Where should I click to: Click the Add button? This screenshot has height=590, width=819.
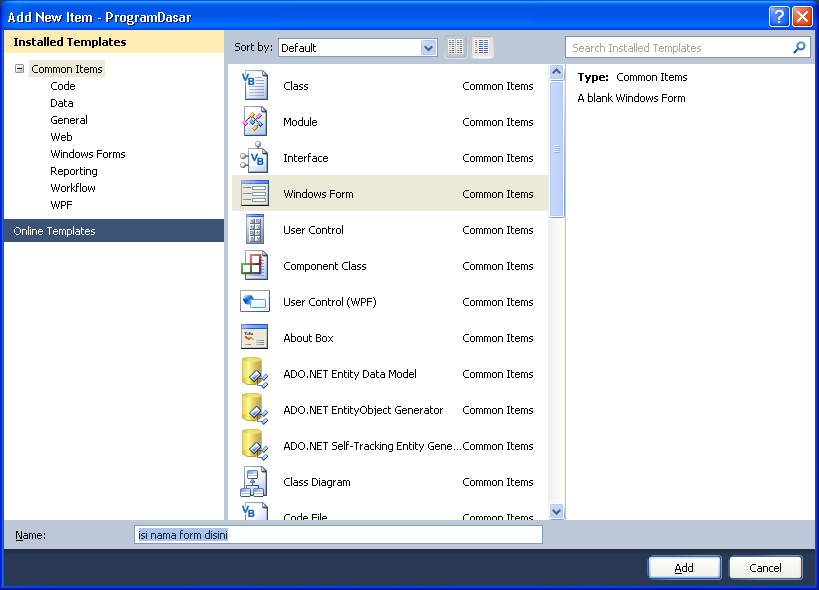coord(684,568)
